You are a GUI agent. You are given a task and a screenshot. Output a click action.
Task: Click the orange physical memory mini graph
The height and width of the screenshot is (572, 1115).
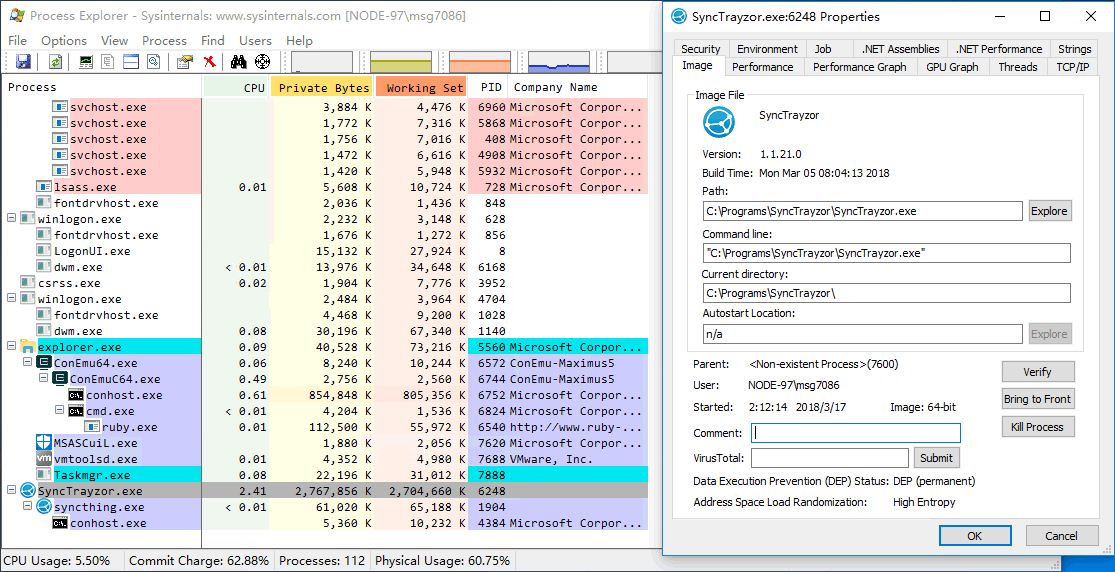click(480, 62)
